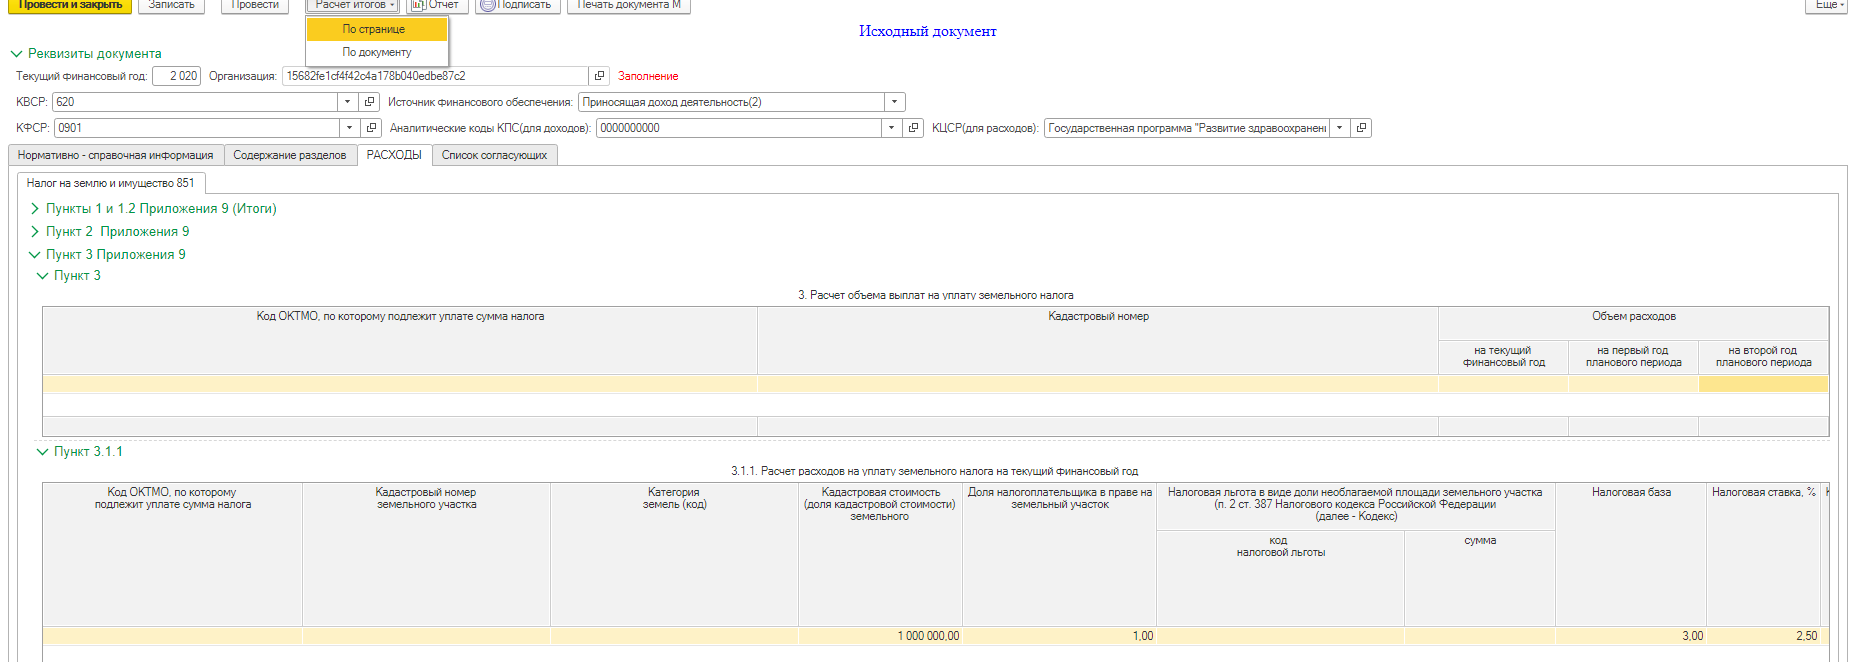The image size is (1849, 662).
Task: Click the Отчет report button
Action: point(436,5)
